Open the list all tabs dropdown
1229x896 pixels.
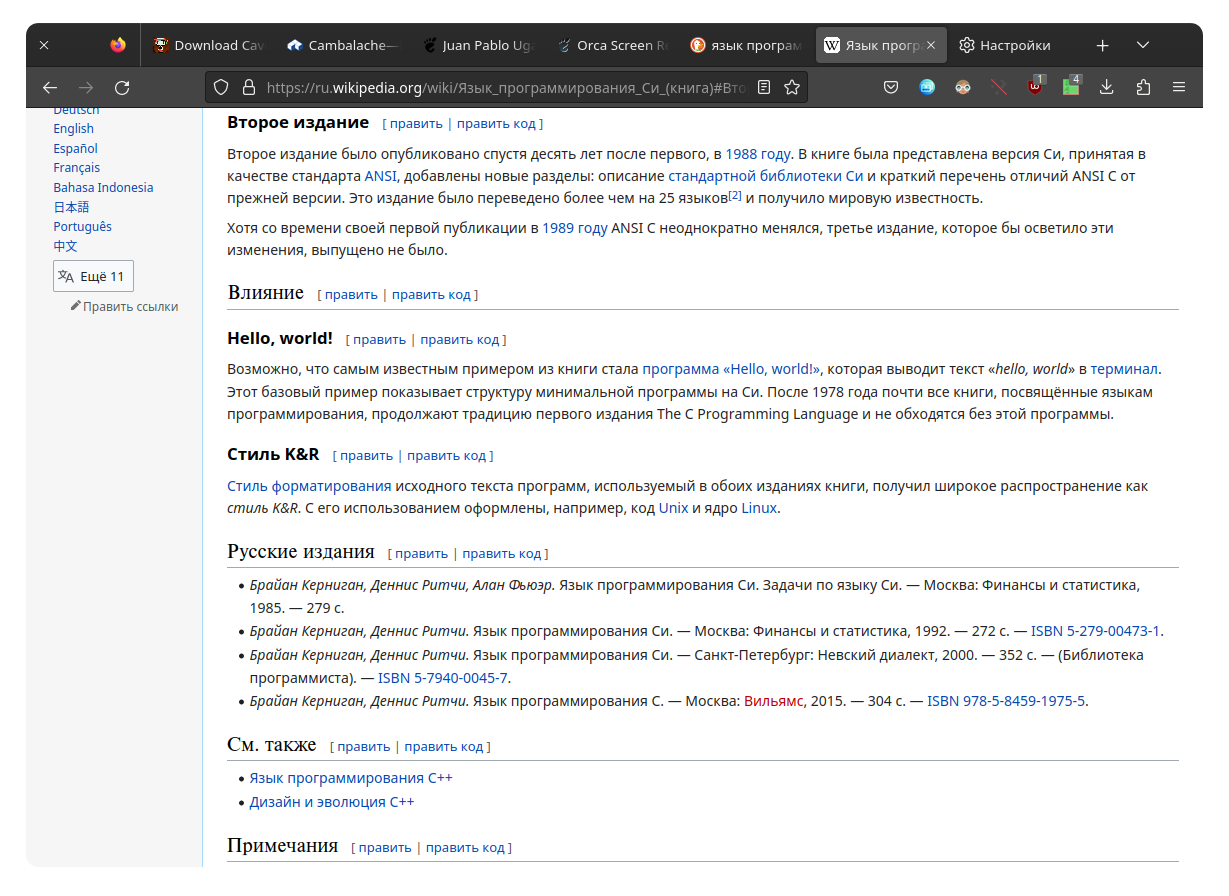tap(1143, 45)
